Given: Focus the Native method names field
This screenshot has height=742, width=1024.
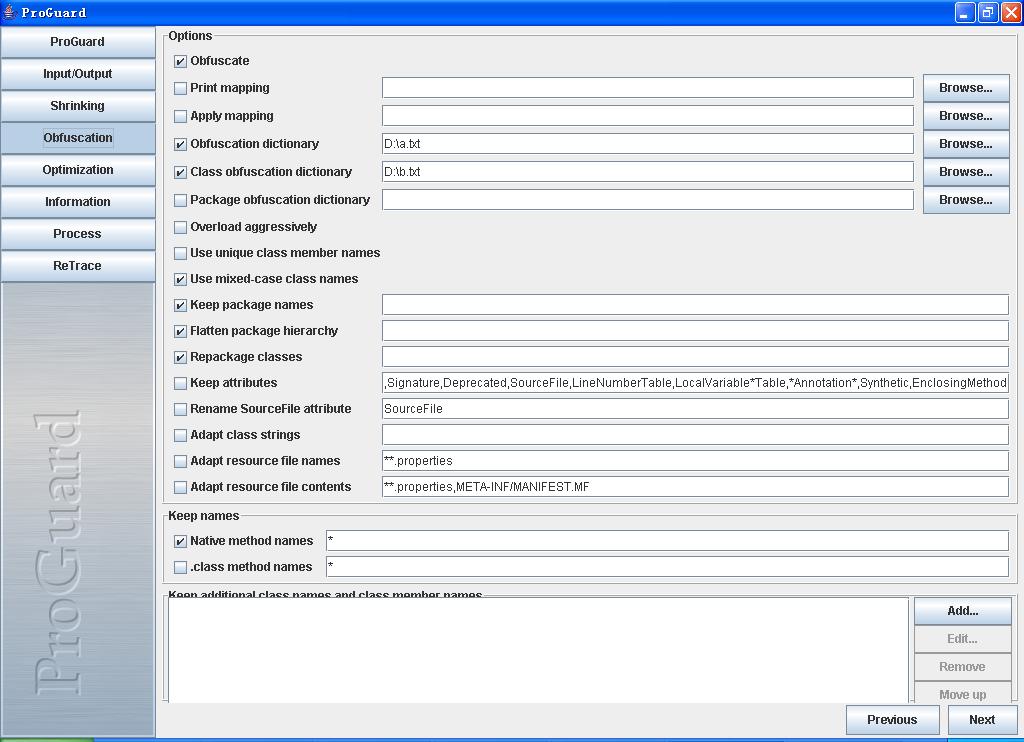Looking at the screenshot, I should coord(667,541).
